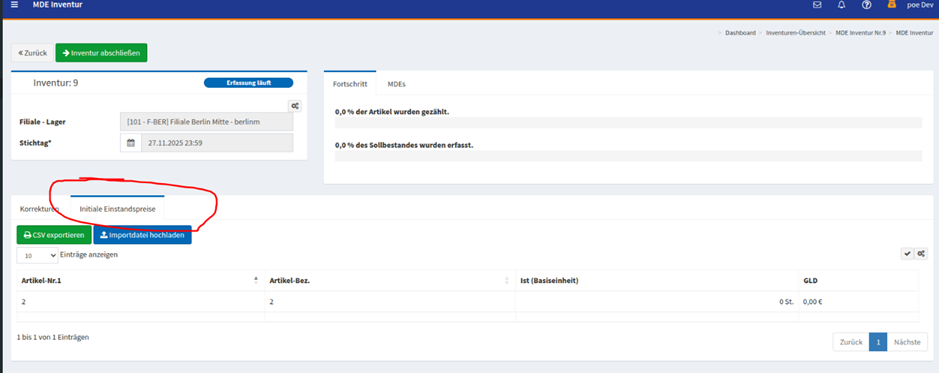Go to pagination page 1

coord(878,342)
